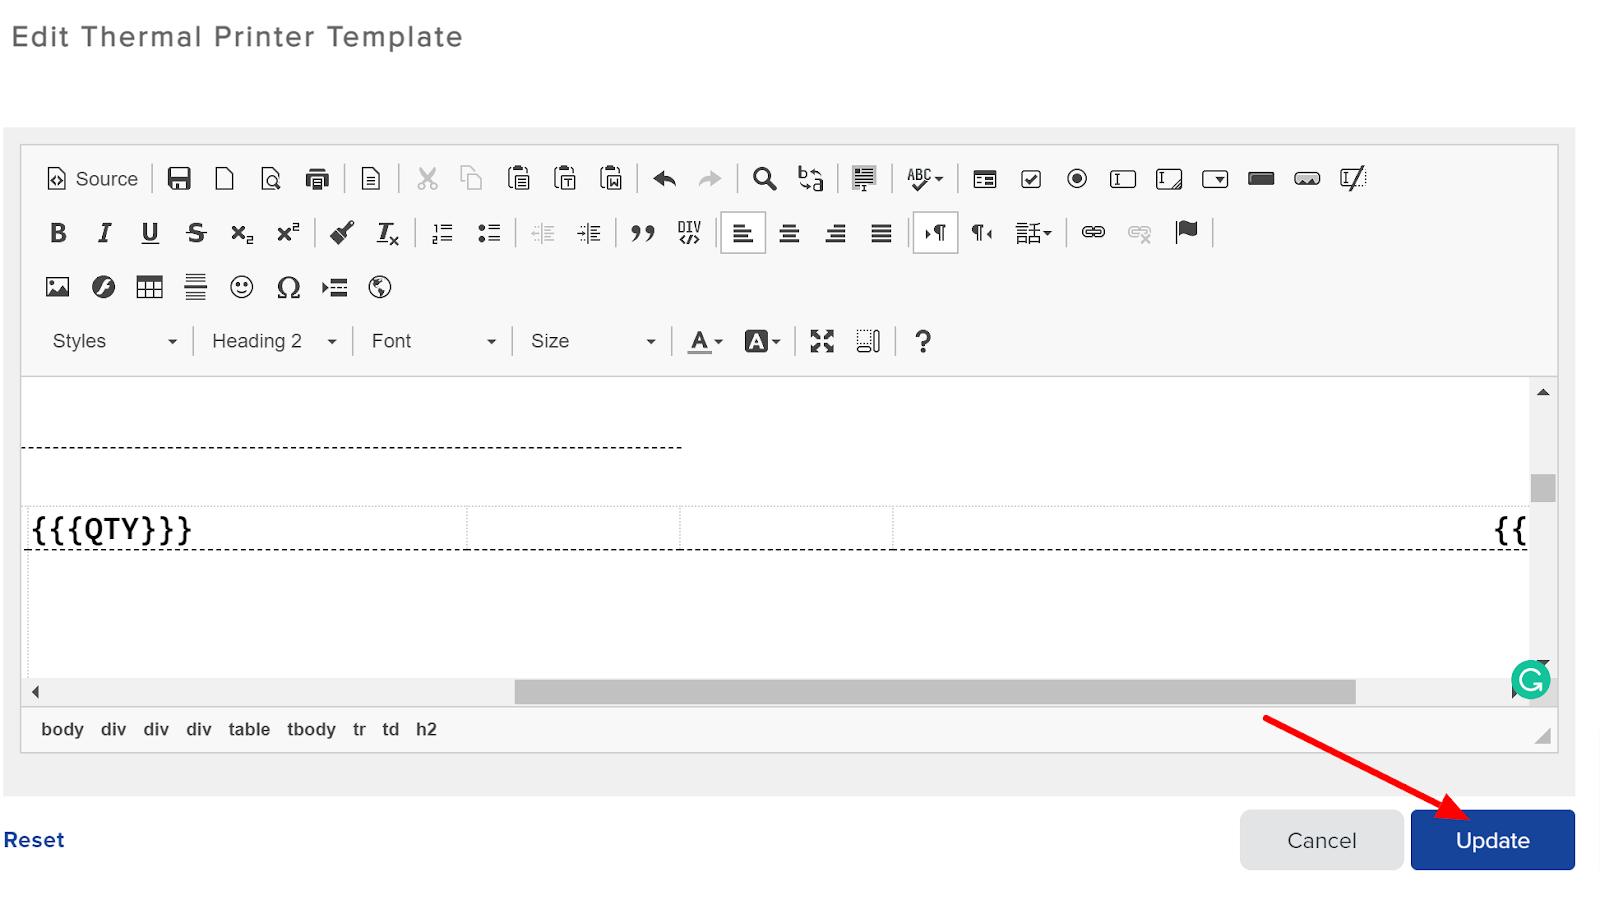Viewport: 1600px width, 904px height.
Task: Insert a Special Character
Action: 288,287
